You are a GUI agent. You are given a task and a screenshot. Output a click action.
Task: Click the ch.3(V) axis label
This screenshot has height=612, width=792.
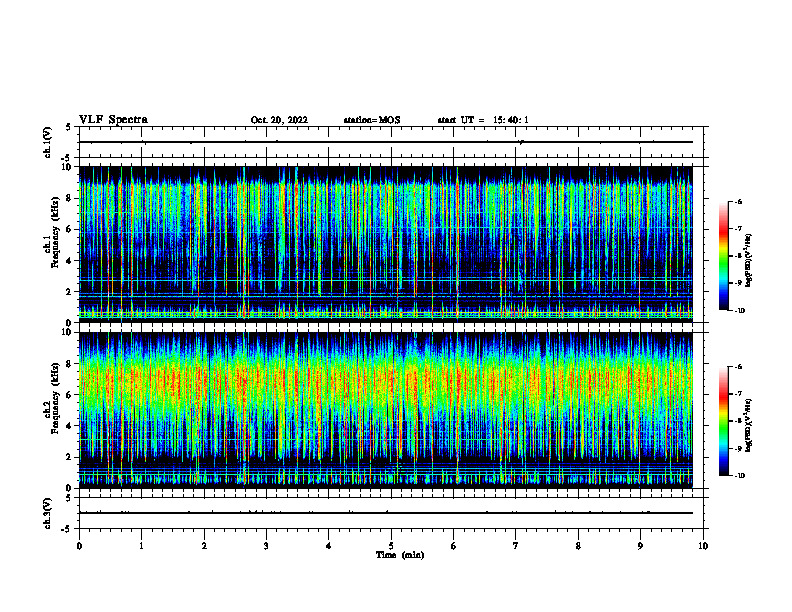[47, 513]
